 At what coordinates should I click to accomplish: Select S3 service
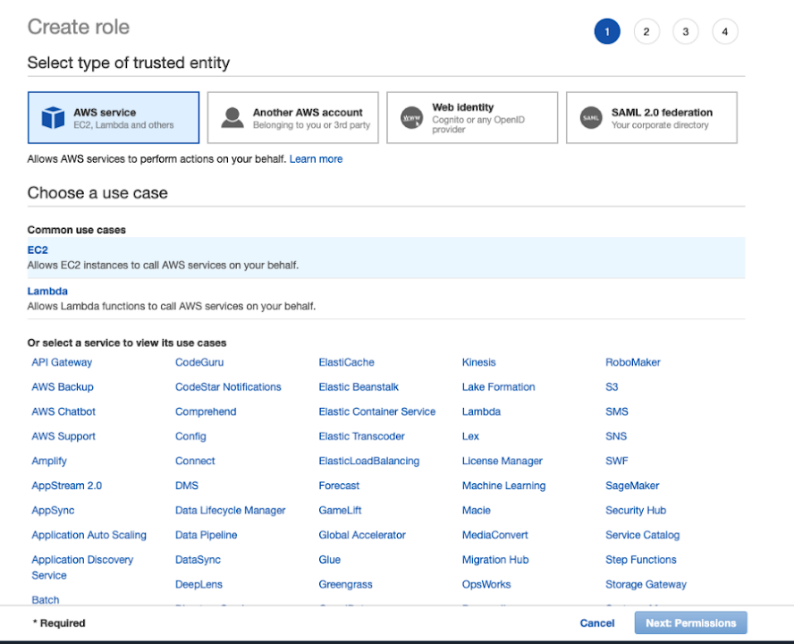(612, 387)
